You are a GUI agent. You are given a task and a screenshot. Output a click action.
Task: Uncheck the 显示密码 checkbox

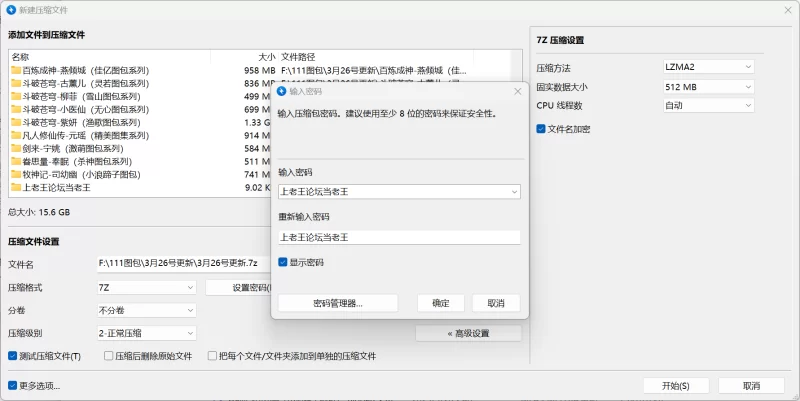(x=283, y=262)
